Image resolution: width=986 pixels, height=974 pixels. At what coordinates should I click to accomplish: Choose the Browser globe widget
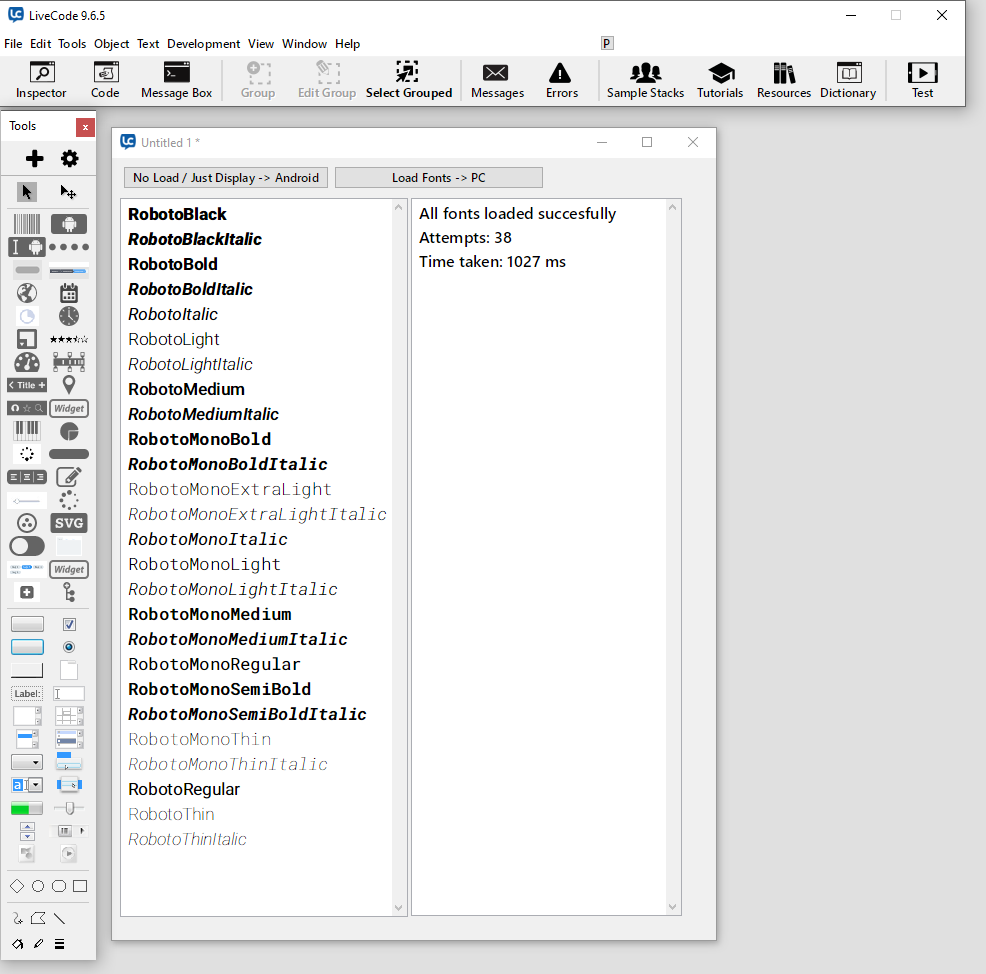pyautogui.click(x=27, y=293)
